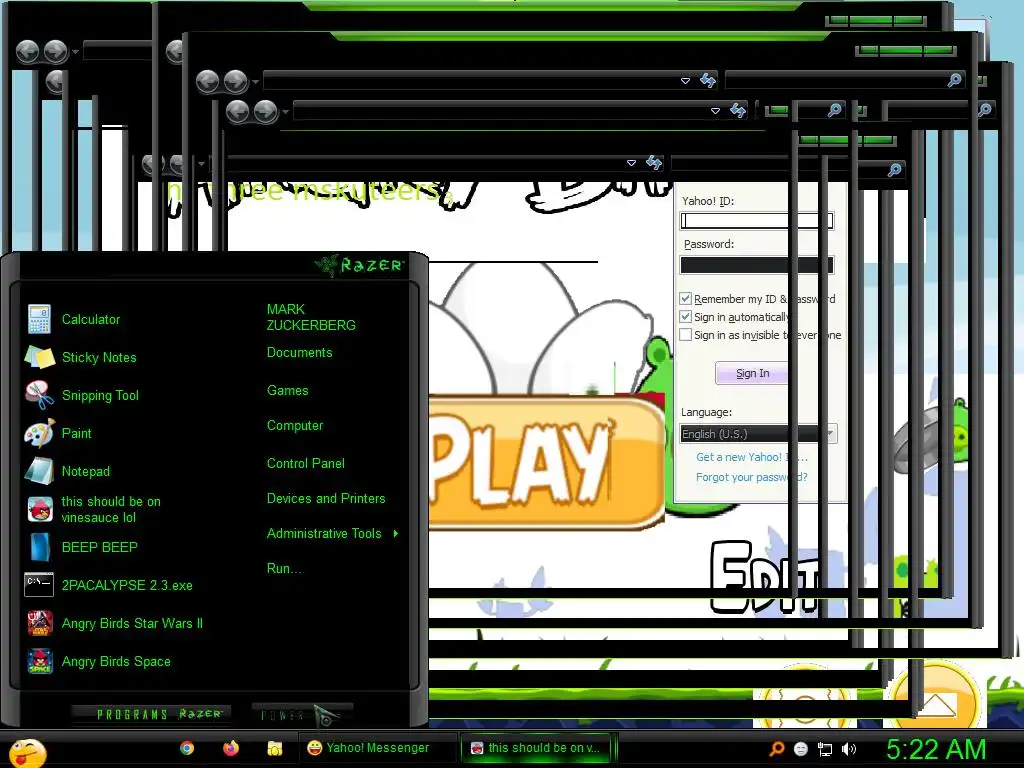The height and width of the screenshot is (768, 1024).
Task: Click the Password input field
Action: [756, 264]
